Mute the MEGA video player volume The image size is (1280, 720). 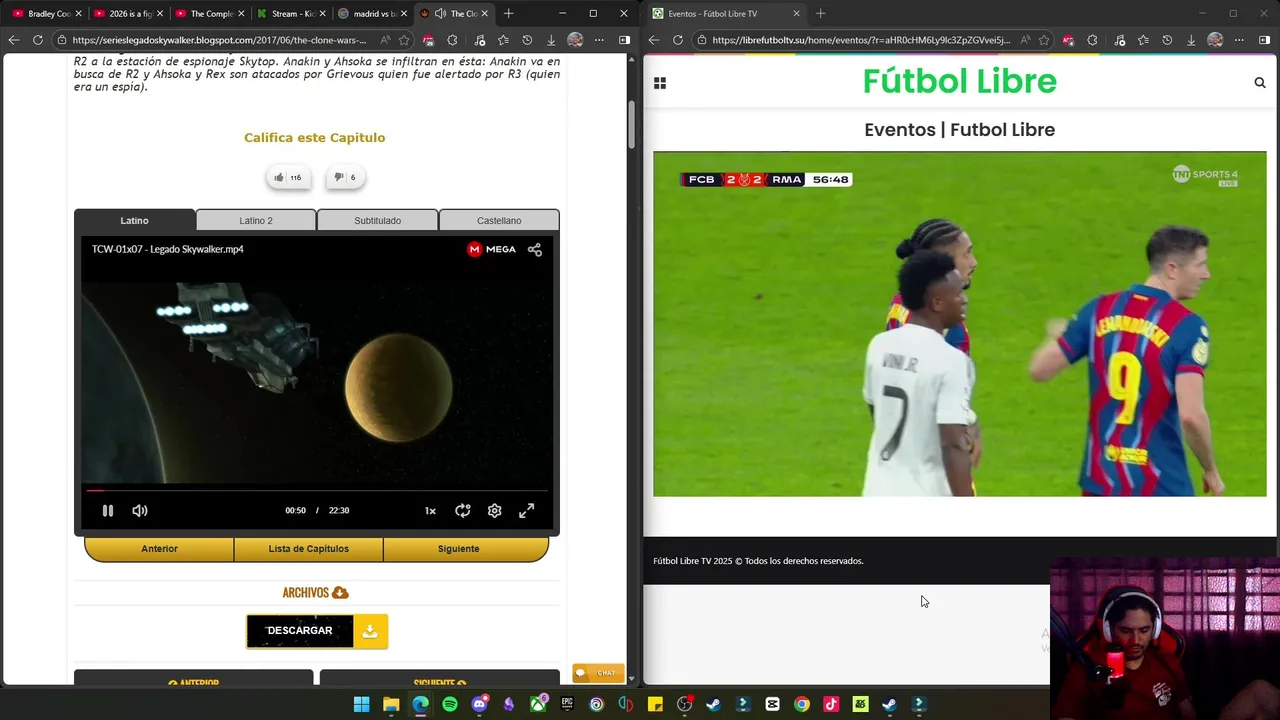[x=140, y=510]
